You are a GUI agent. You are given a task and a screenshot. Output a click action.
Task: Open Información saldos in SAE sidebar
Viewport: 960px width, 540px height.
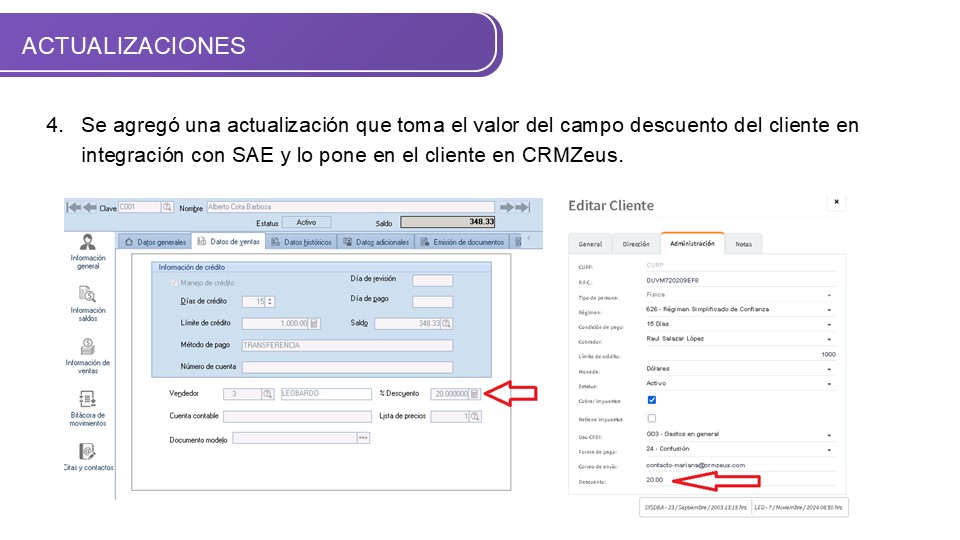[88, 304]
